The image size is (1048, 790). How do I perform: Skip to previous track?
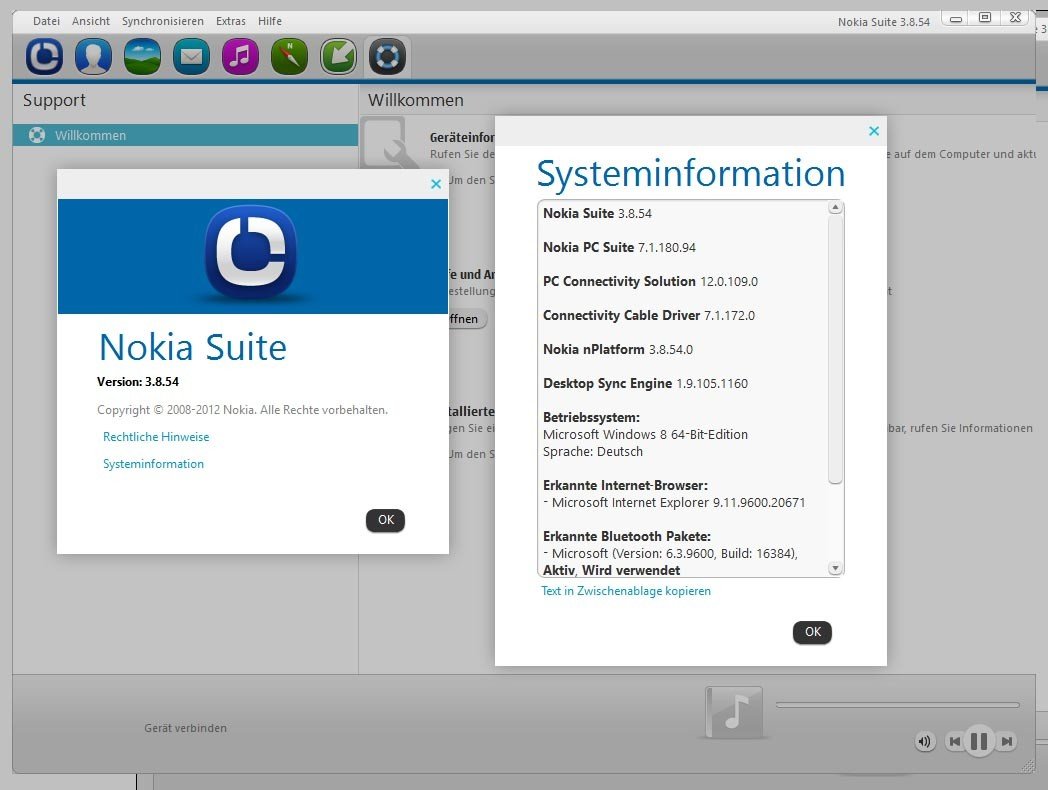tap(954, 741)
